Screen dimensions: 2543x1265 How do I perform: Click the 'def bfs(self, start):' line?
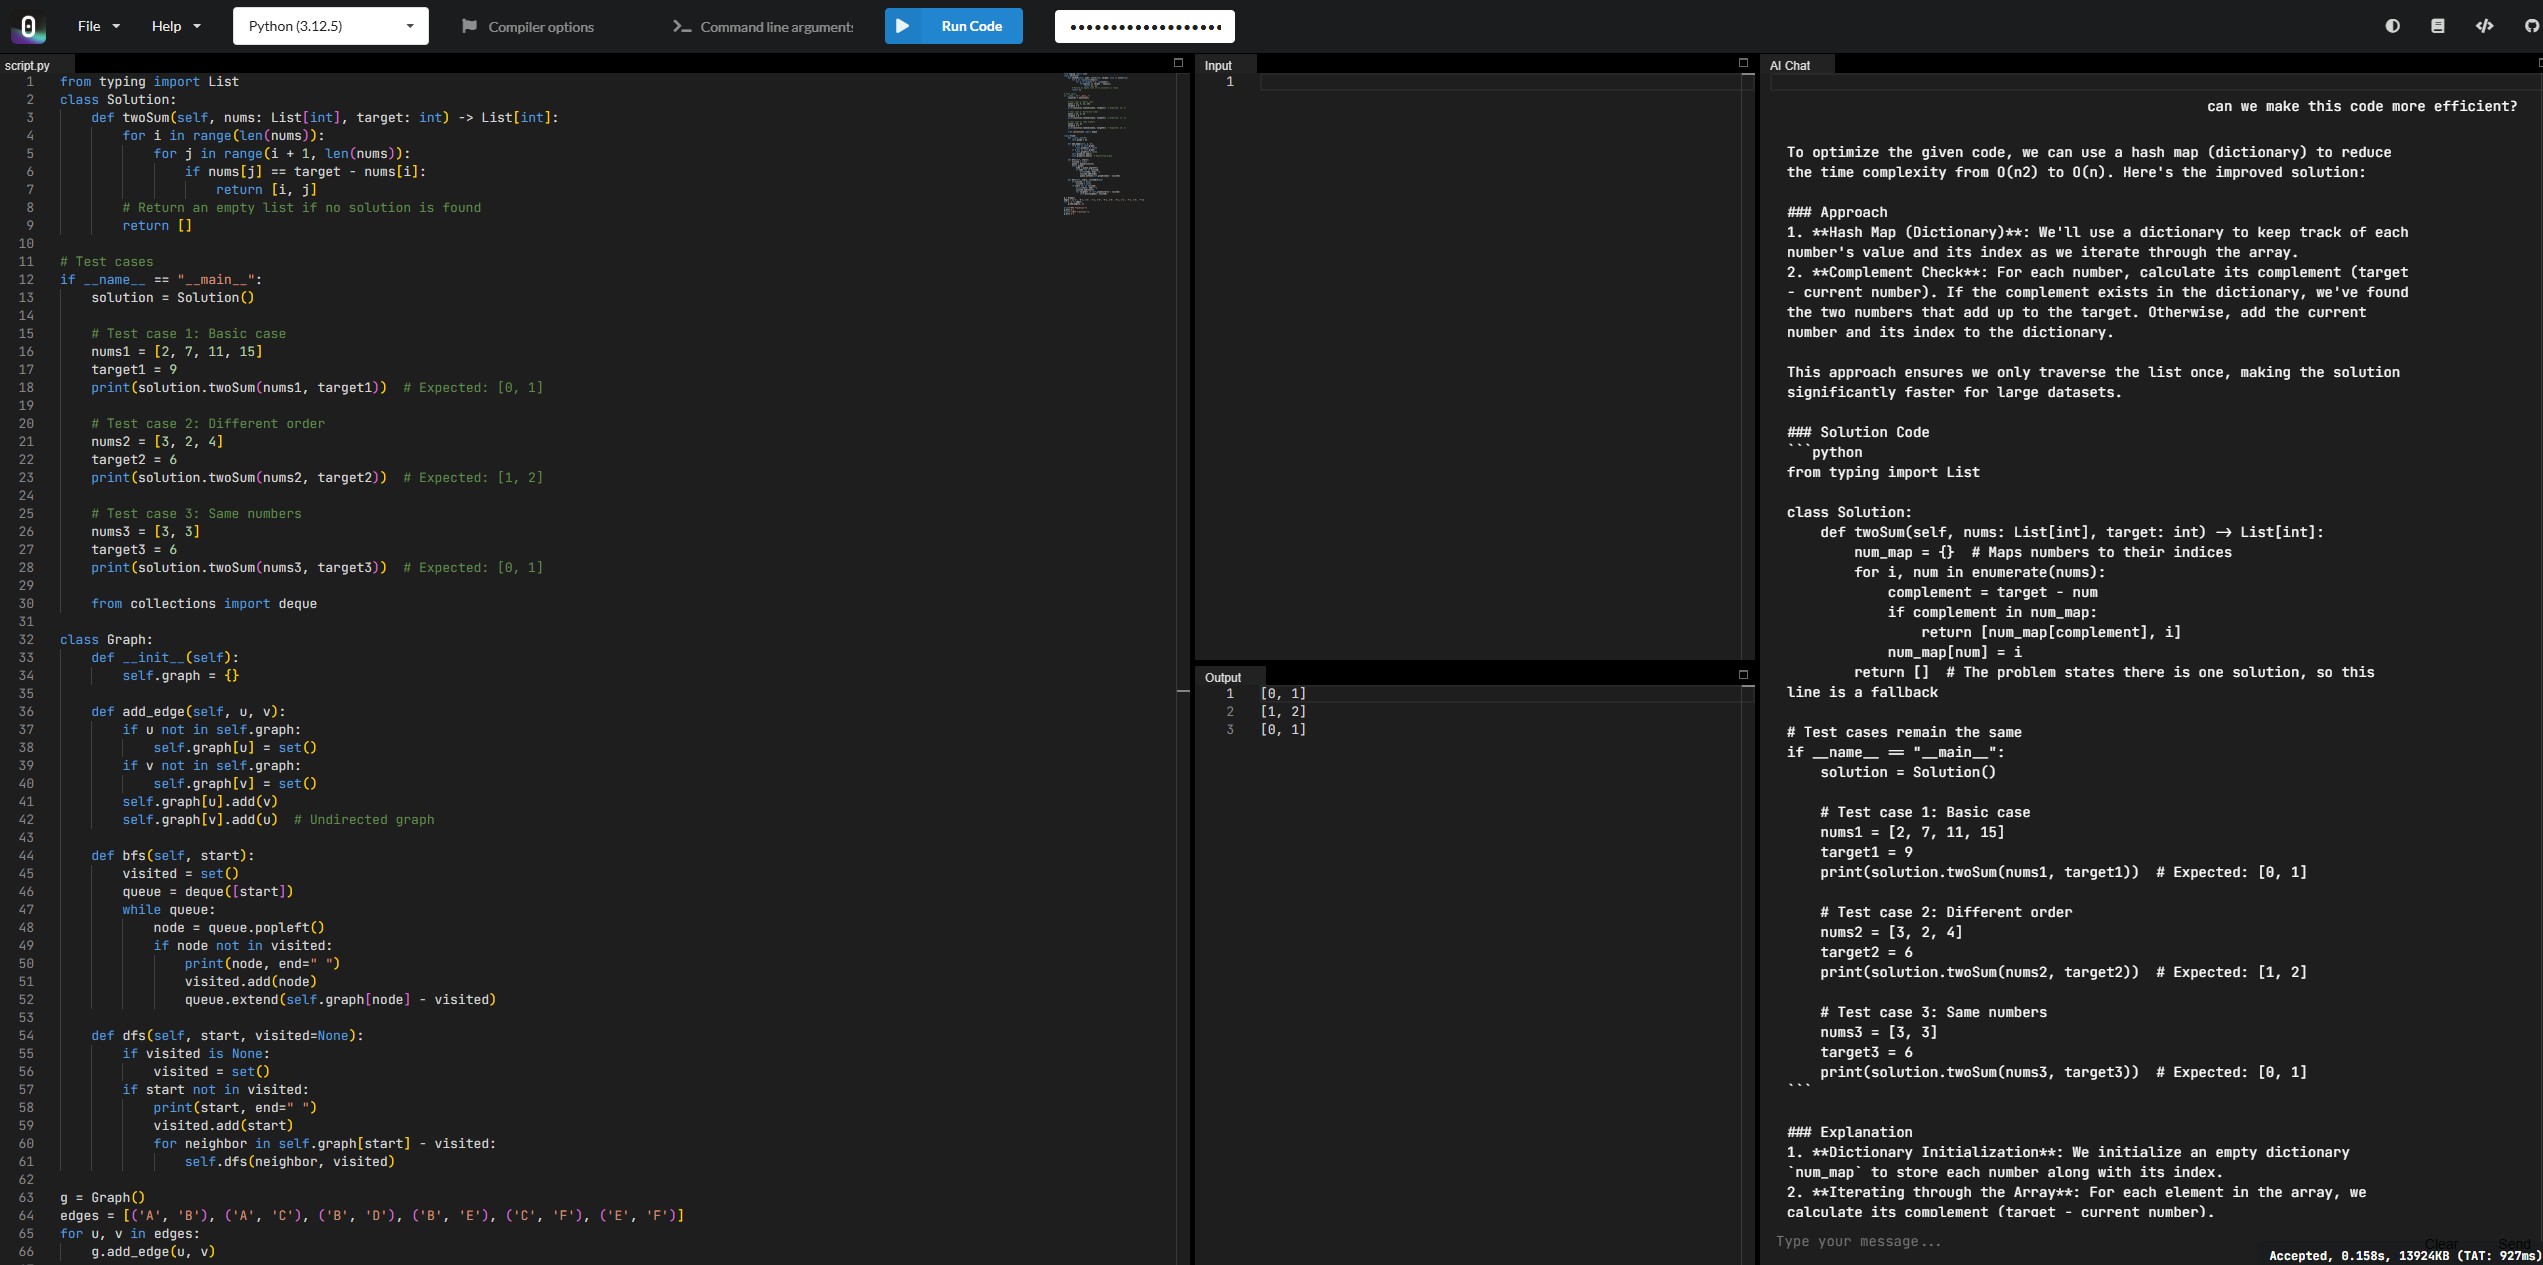pos(172,855)
